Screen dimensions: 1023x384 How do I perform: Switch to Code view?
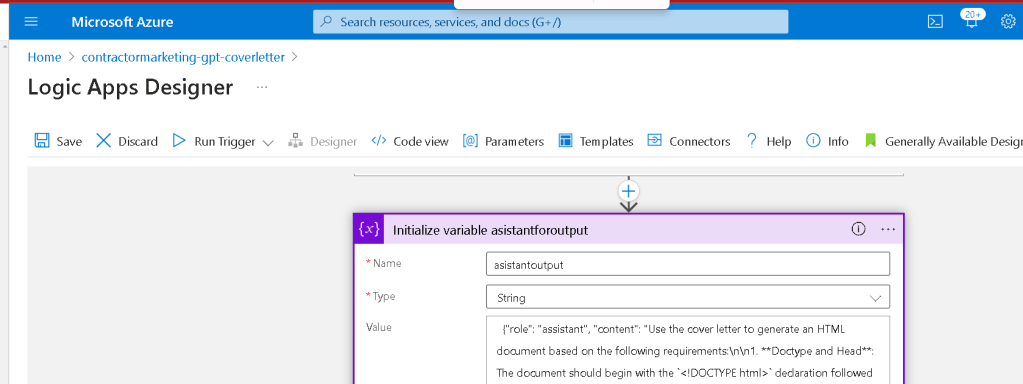pyautogui.click(x=410, y=141)
